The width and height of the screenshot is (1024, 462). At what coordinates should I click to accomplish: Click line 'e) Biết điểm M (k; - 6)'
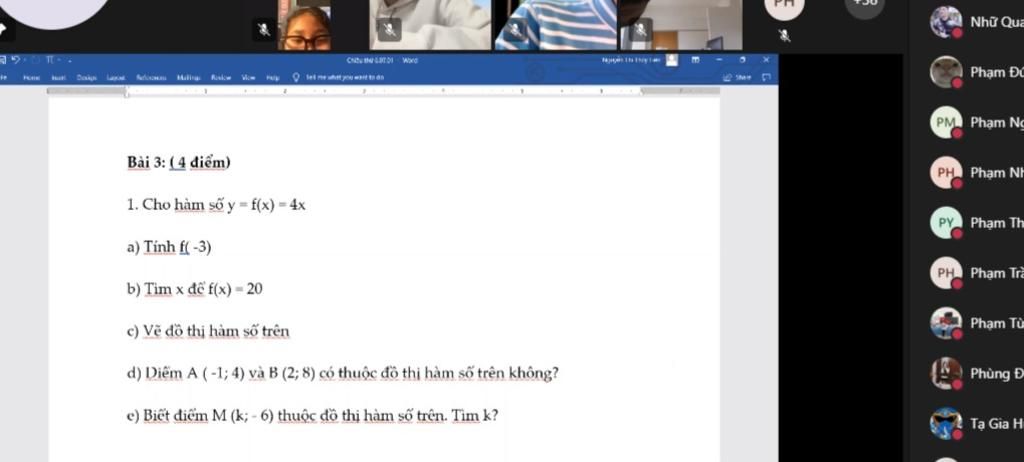tap(200, 416)
